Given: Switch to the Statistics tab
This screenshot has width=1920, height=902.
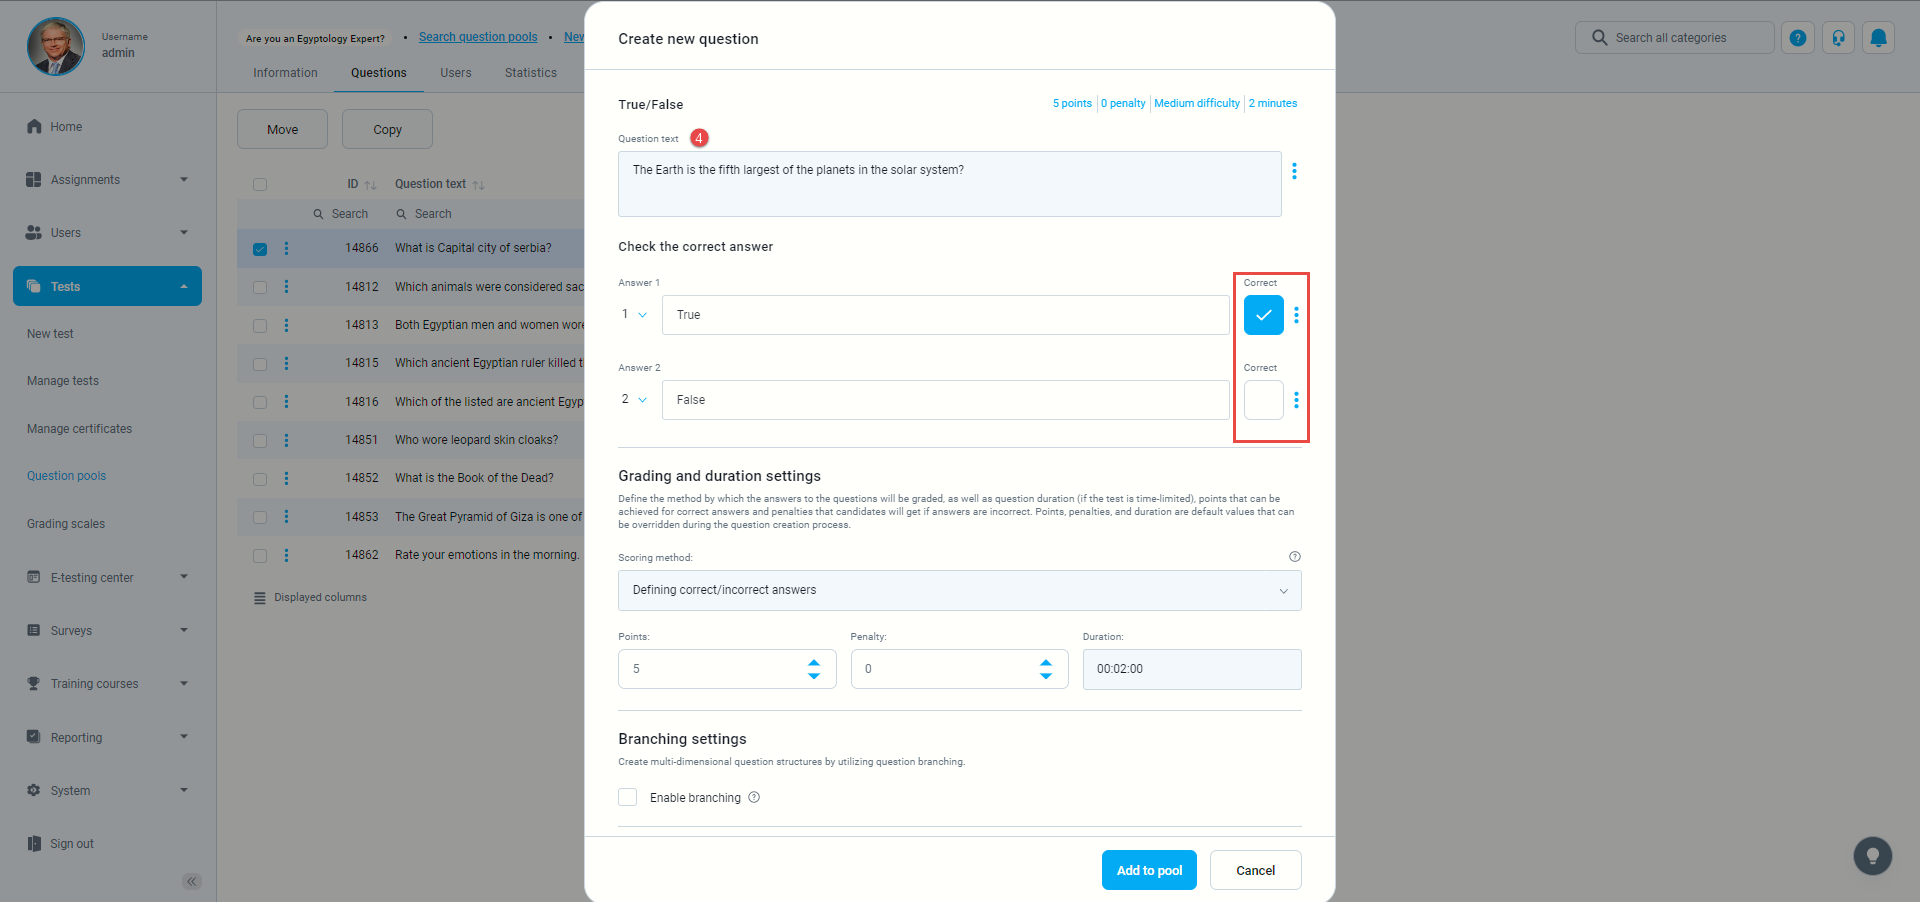Looking at the screenshot, I should tap(530, 73).
